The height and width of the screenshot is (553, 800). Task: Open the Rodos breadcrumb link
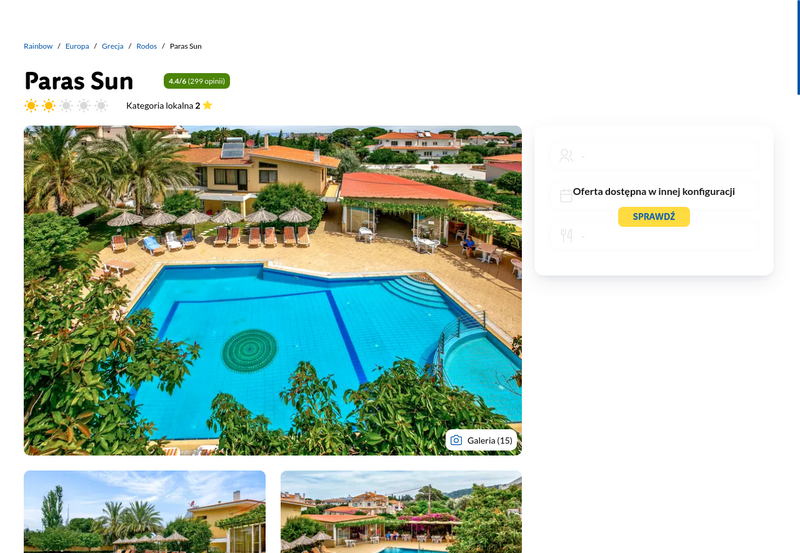(x=146, y=46)
